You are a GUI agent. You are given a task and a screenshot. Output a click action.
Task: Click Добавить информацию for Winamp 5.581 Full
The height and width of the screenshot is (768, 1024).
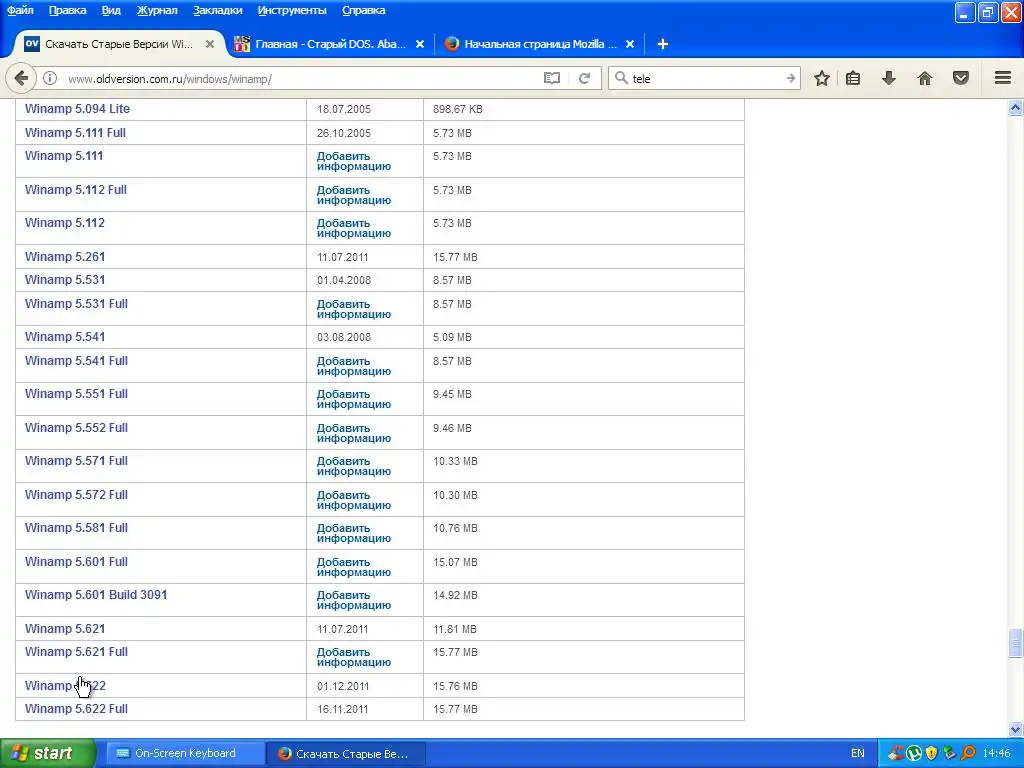(354, 533)
